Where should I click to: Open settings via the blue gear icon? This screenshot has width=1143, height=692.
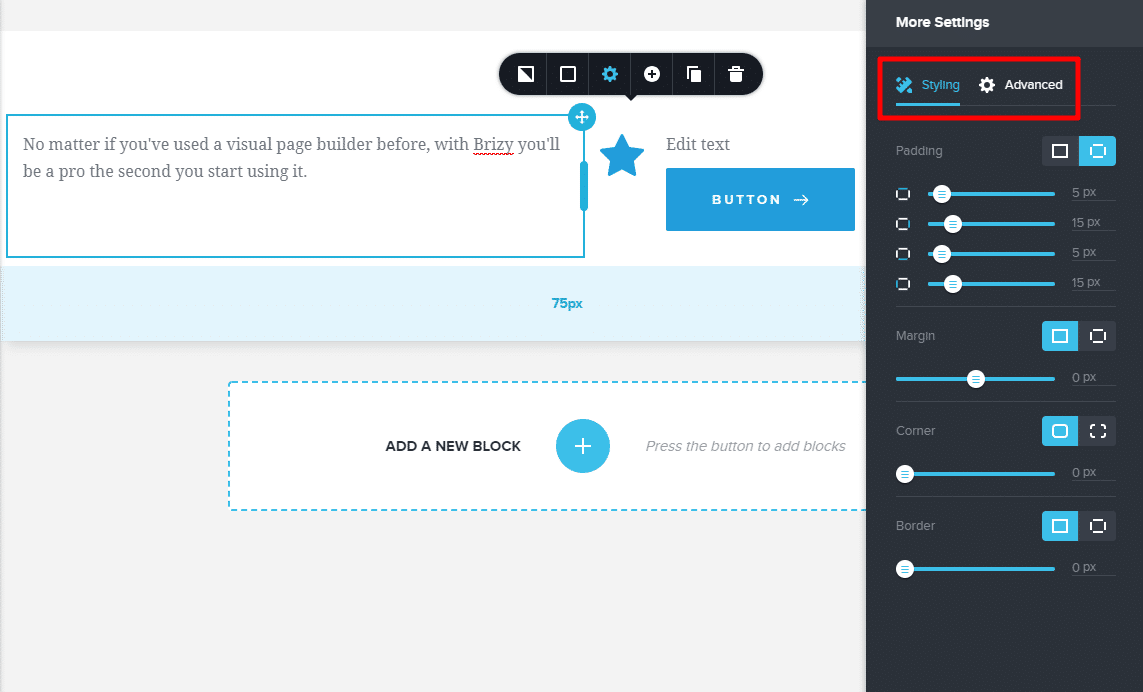click(609, 74)
